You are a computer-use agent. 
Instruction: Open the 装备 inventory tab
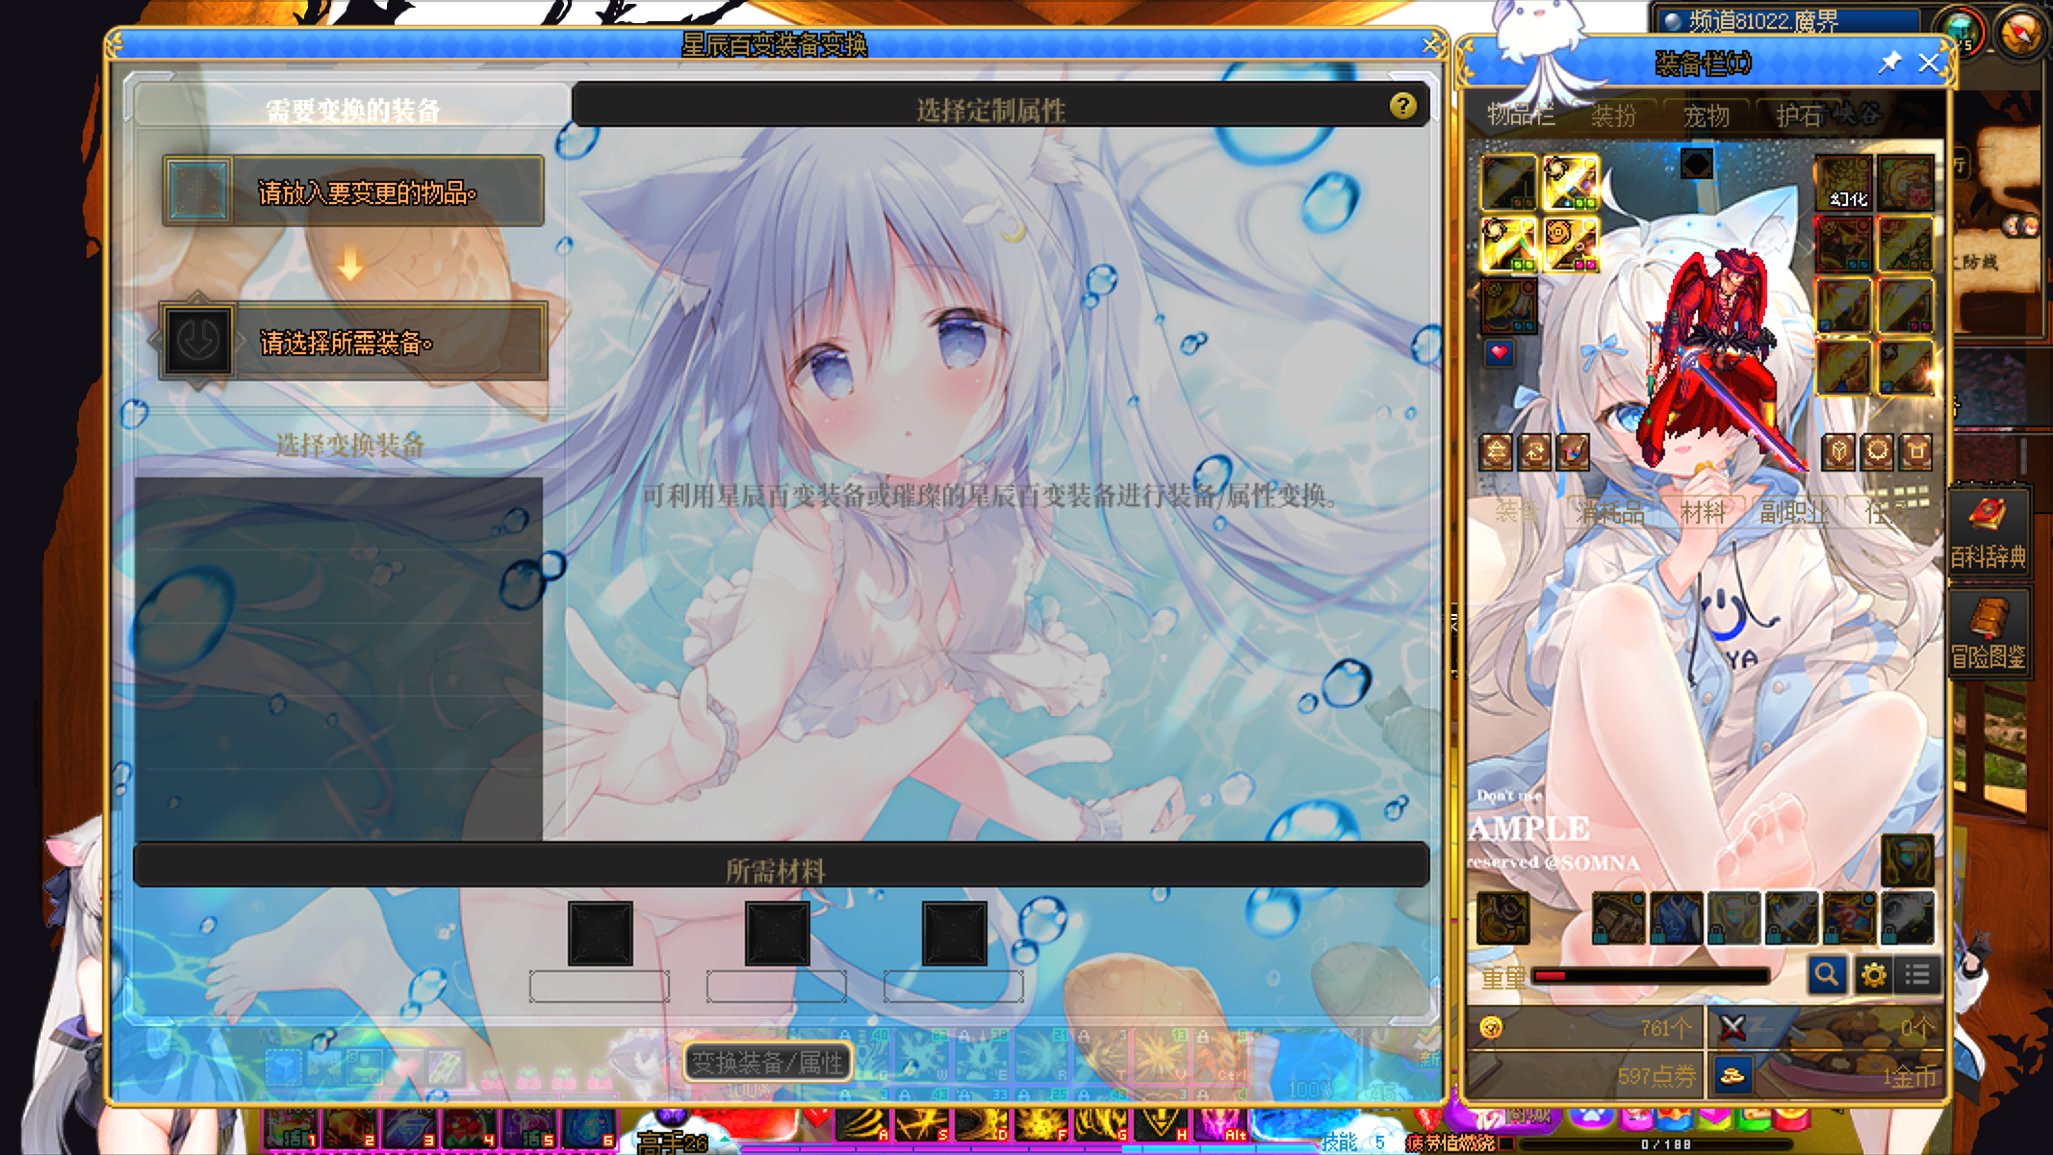1516,512
